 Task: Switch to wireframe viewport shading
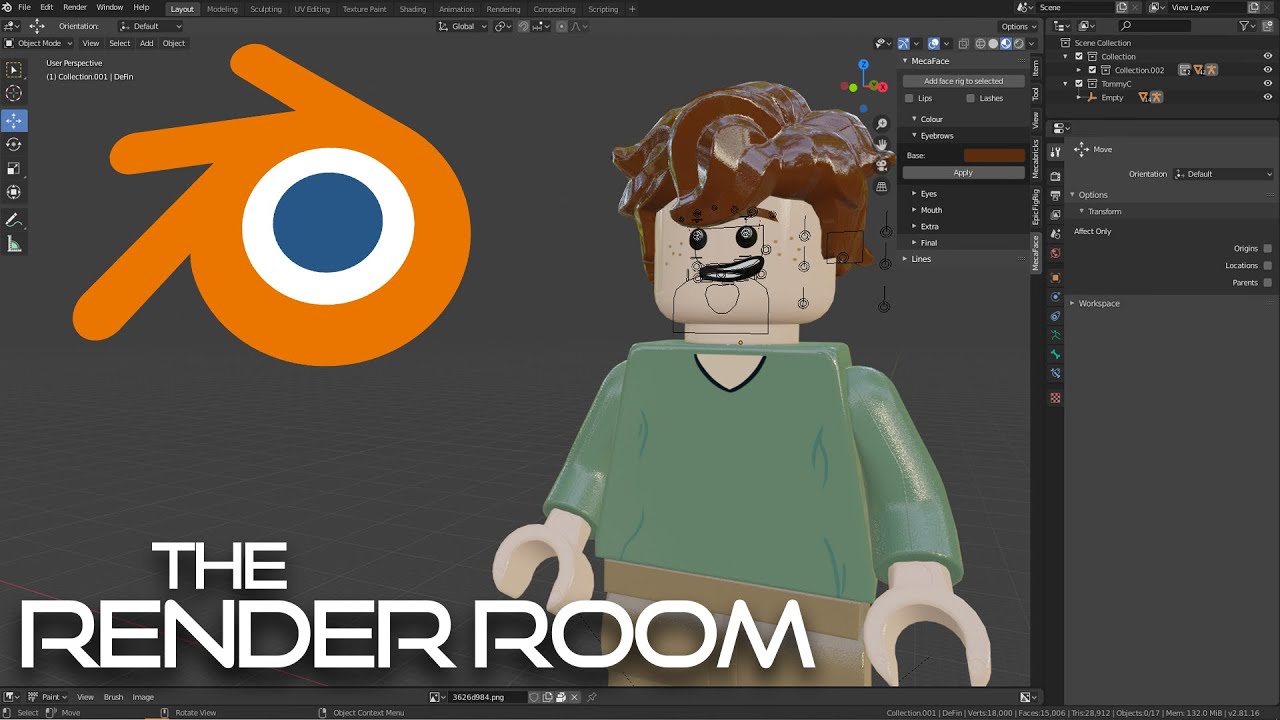pyautogui.click(x=980, y=43)
